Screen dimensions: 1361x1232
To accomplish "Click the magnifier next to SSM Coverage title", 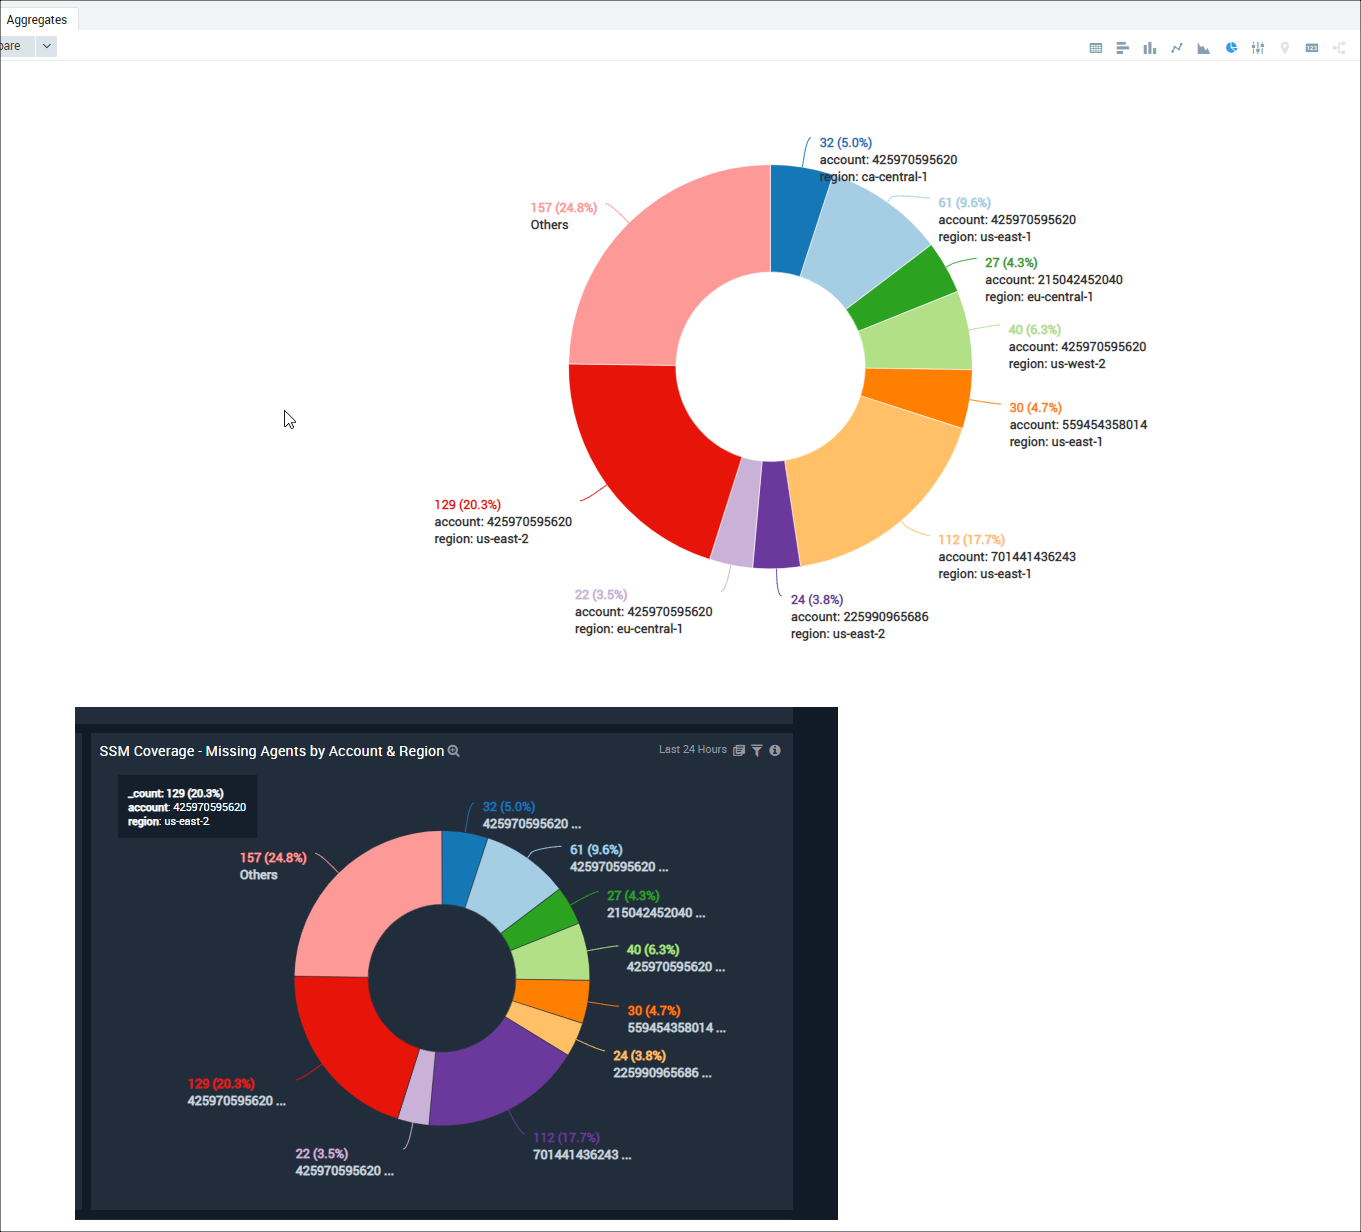I will (454, 751).
